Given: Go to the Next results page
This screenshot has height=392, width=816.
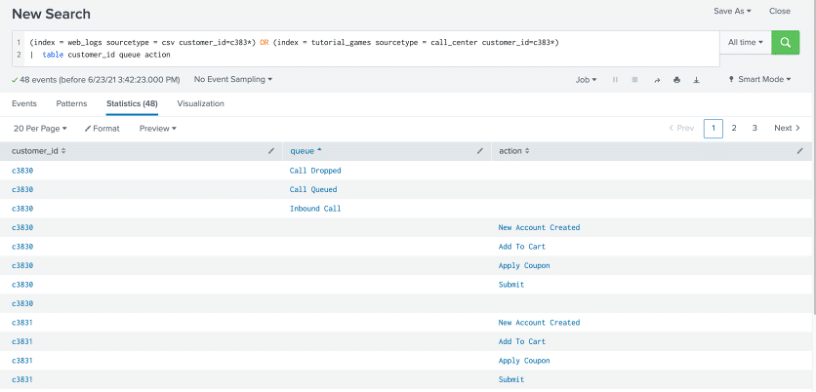Looking at the screenshot, I should (x=787, y=128).
